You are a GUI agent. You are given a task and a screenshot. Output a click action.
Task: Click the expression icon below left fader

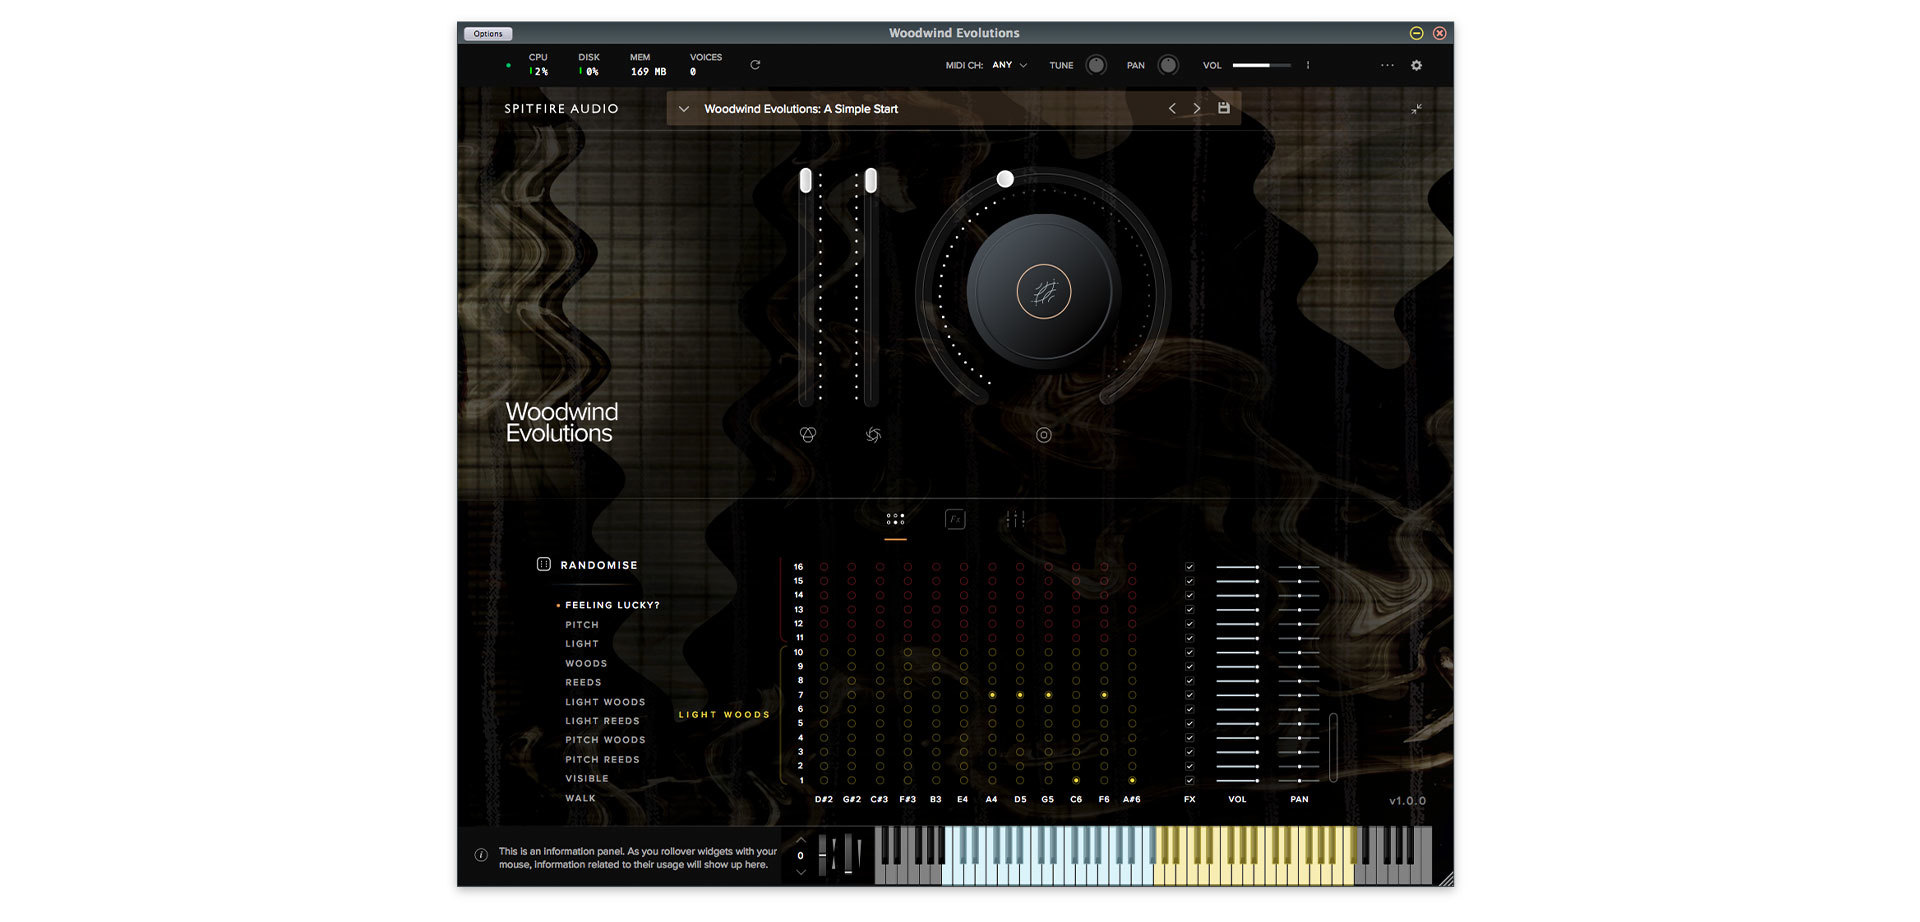[808, 435]
